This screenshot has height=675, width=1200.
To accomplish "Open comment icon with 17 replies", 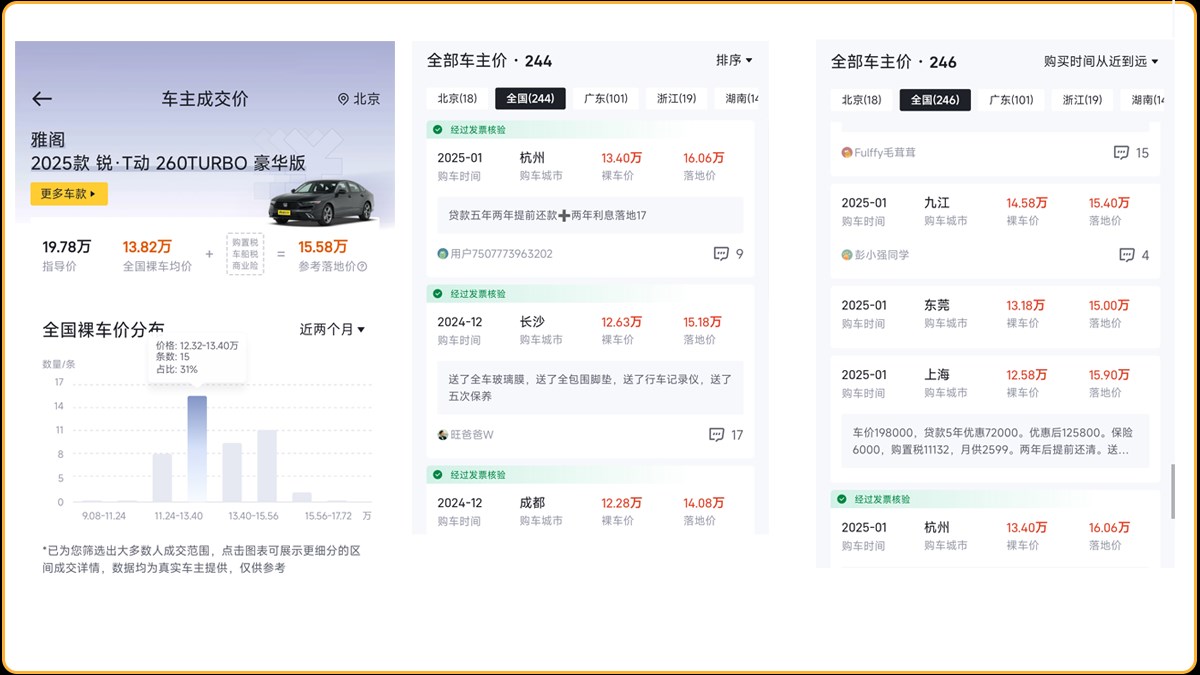I will click(716, 435).
